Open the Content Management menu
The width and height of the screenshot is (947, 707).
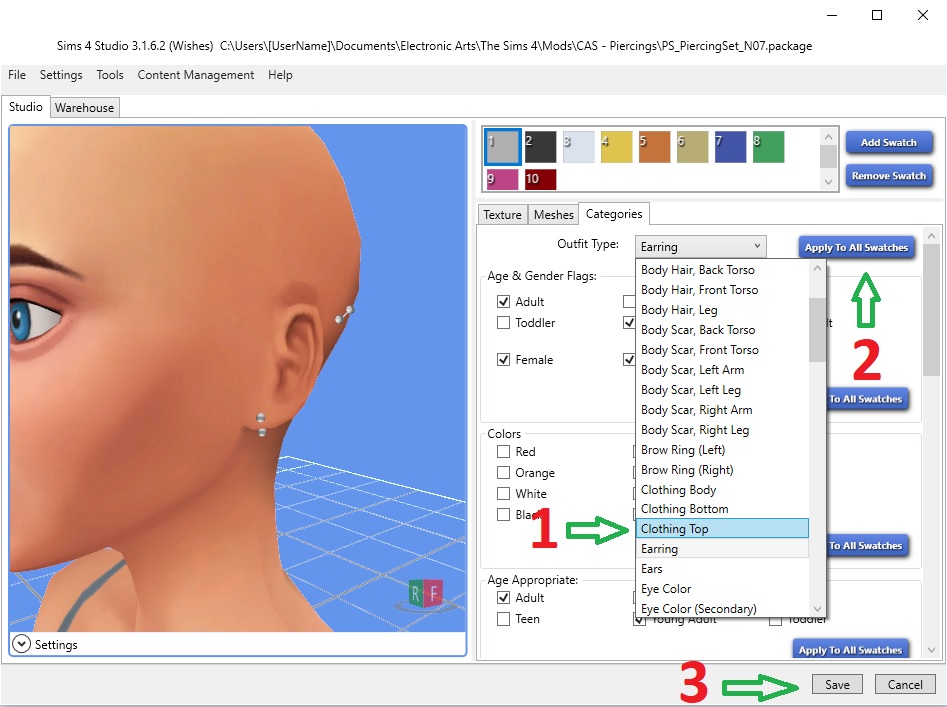tap(196, 75)
